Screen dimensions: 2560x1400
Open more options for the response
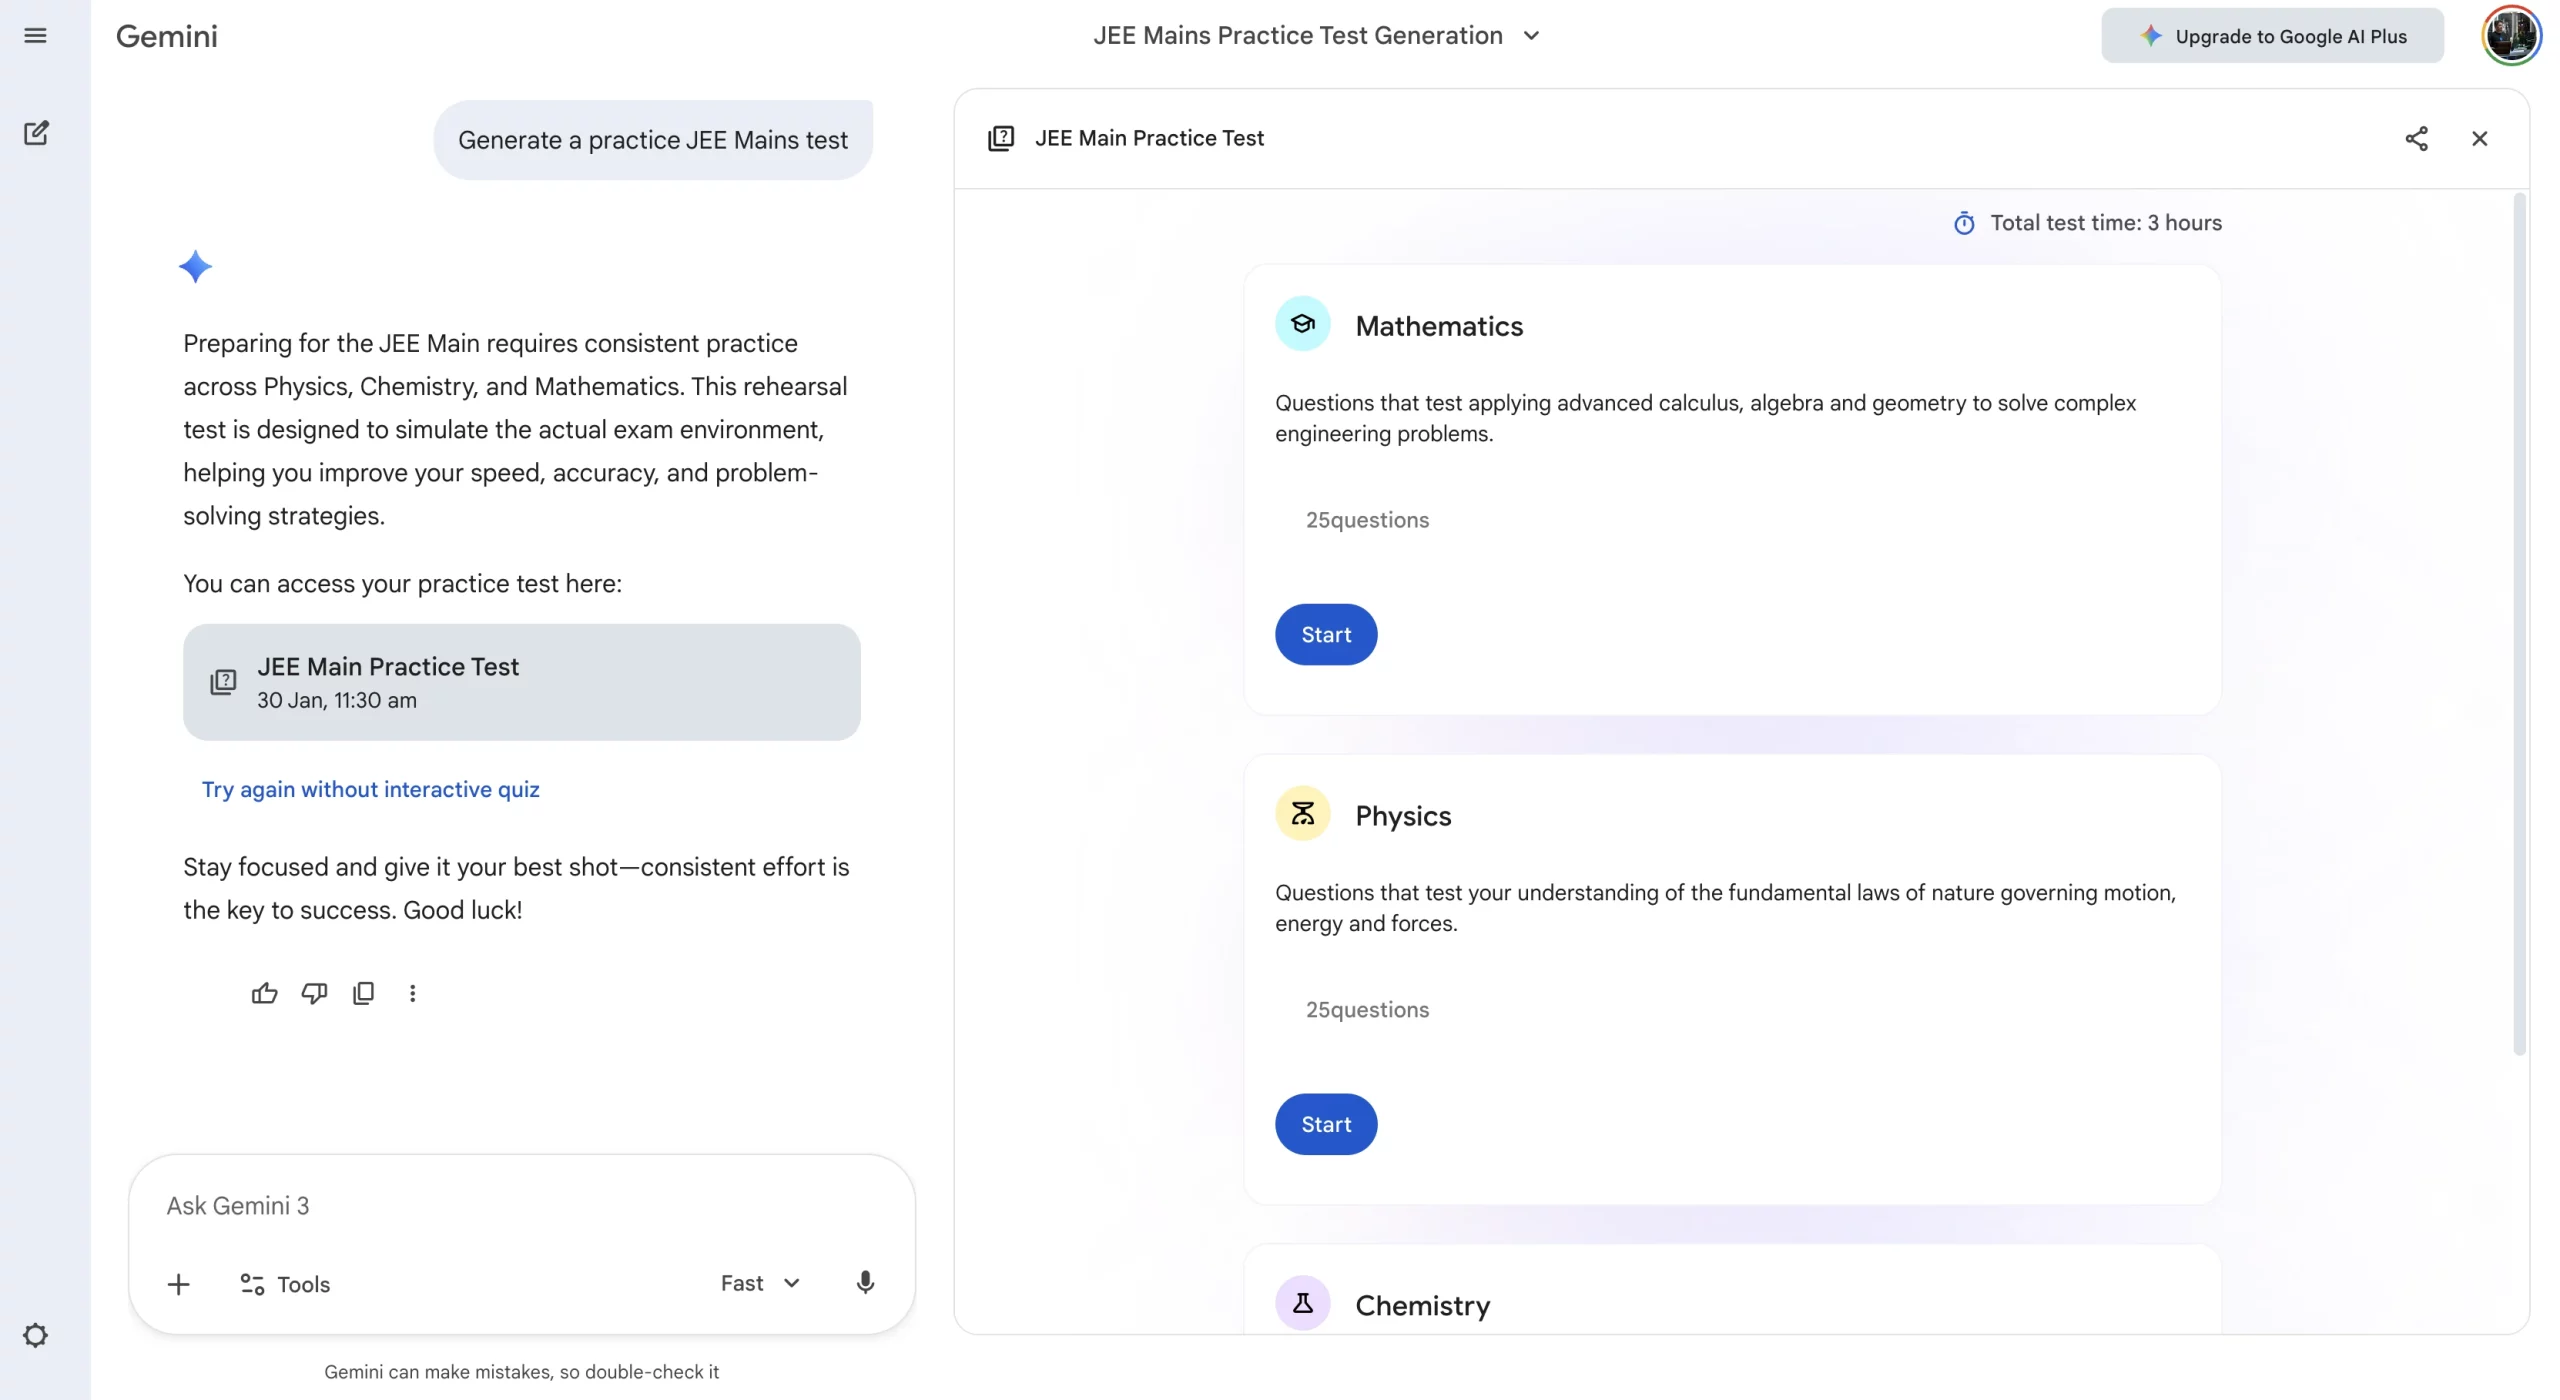412,992
